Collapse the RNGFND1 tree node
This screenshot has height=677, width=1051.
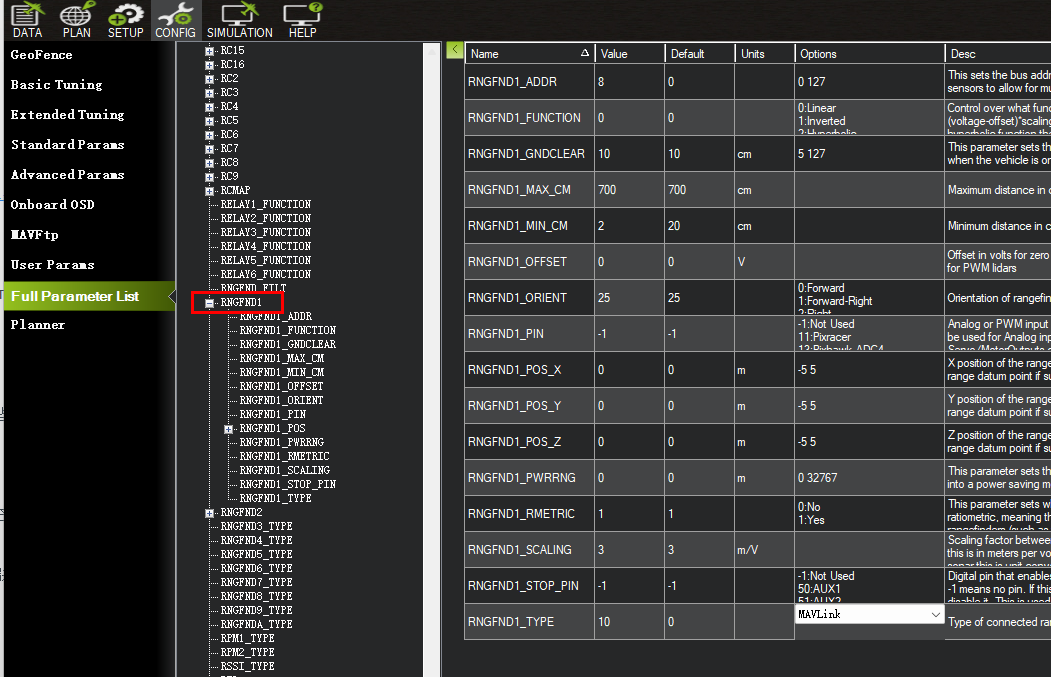click(209, 302)
